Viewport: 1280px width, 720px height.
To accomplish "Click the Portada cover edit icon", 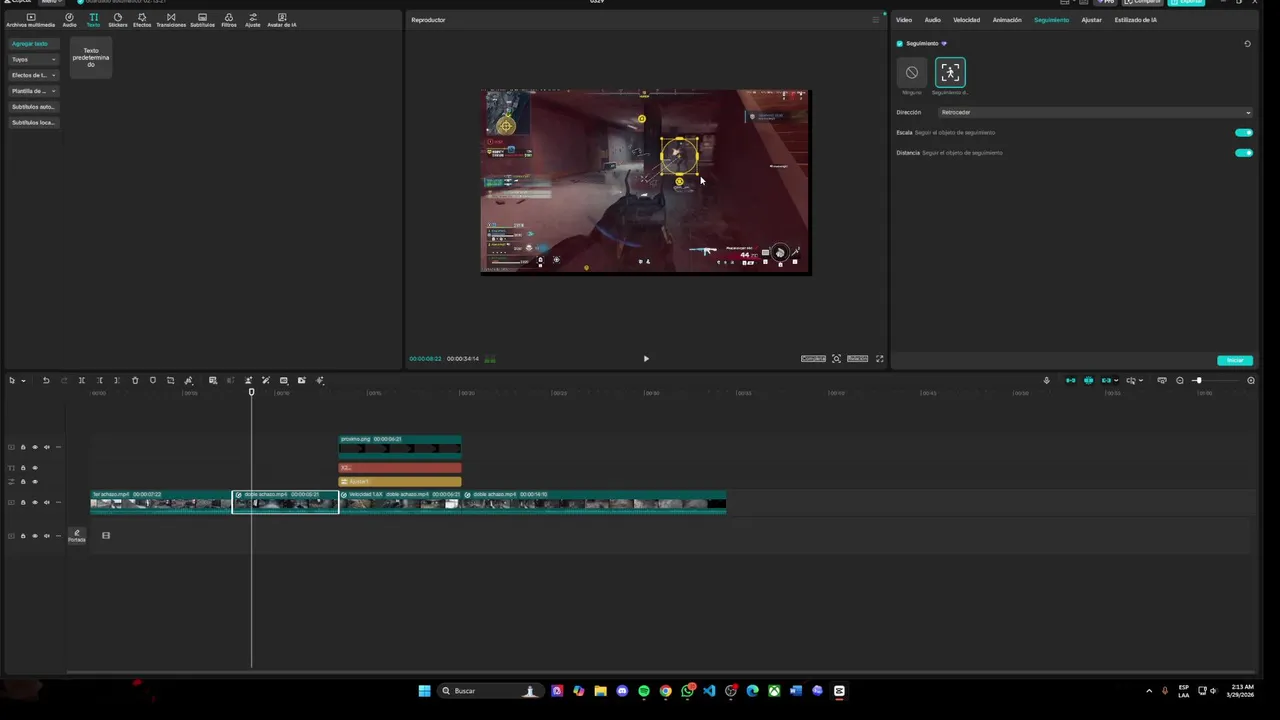I will (77, 535).
